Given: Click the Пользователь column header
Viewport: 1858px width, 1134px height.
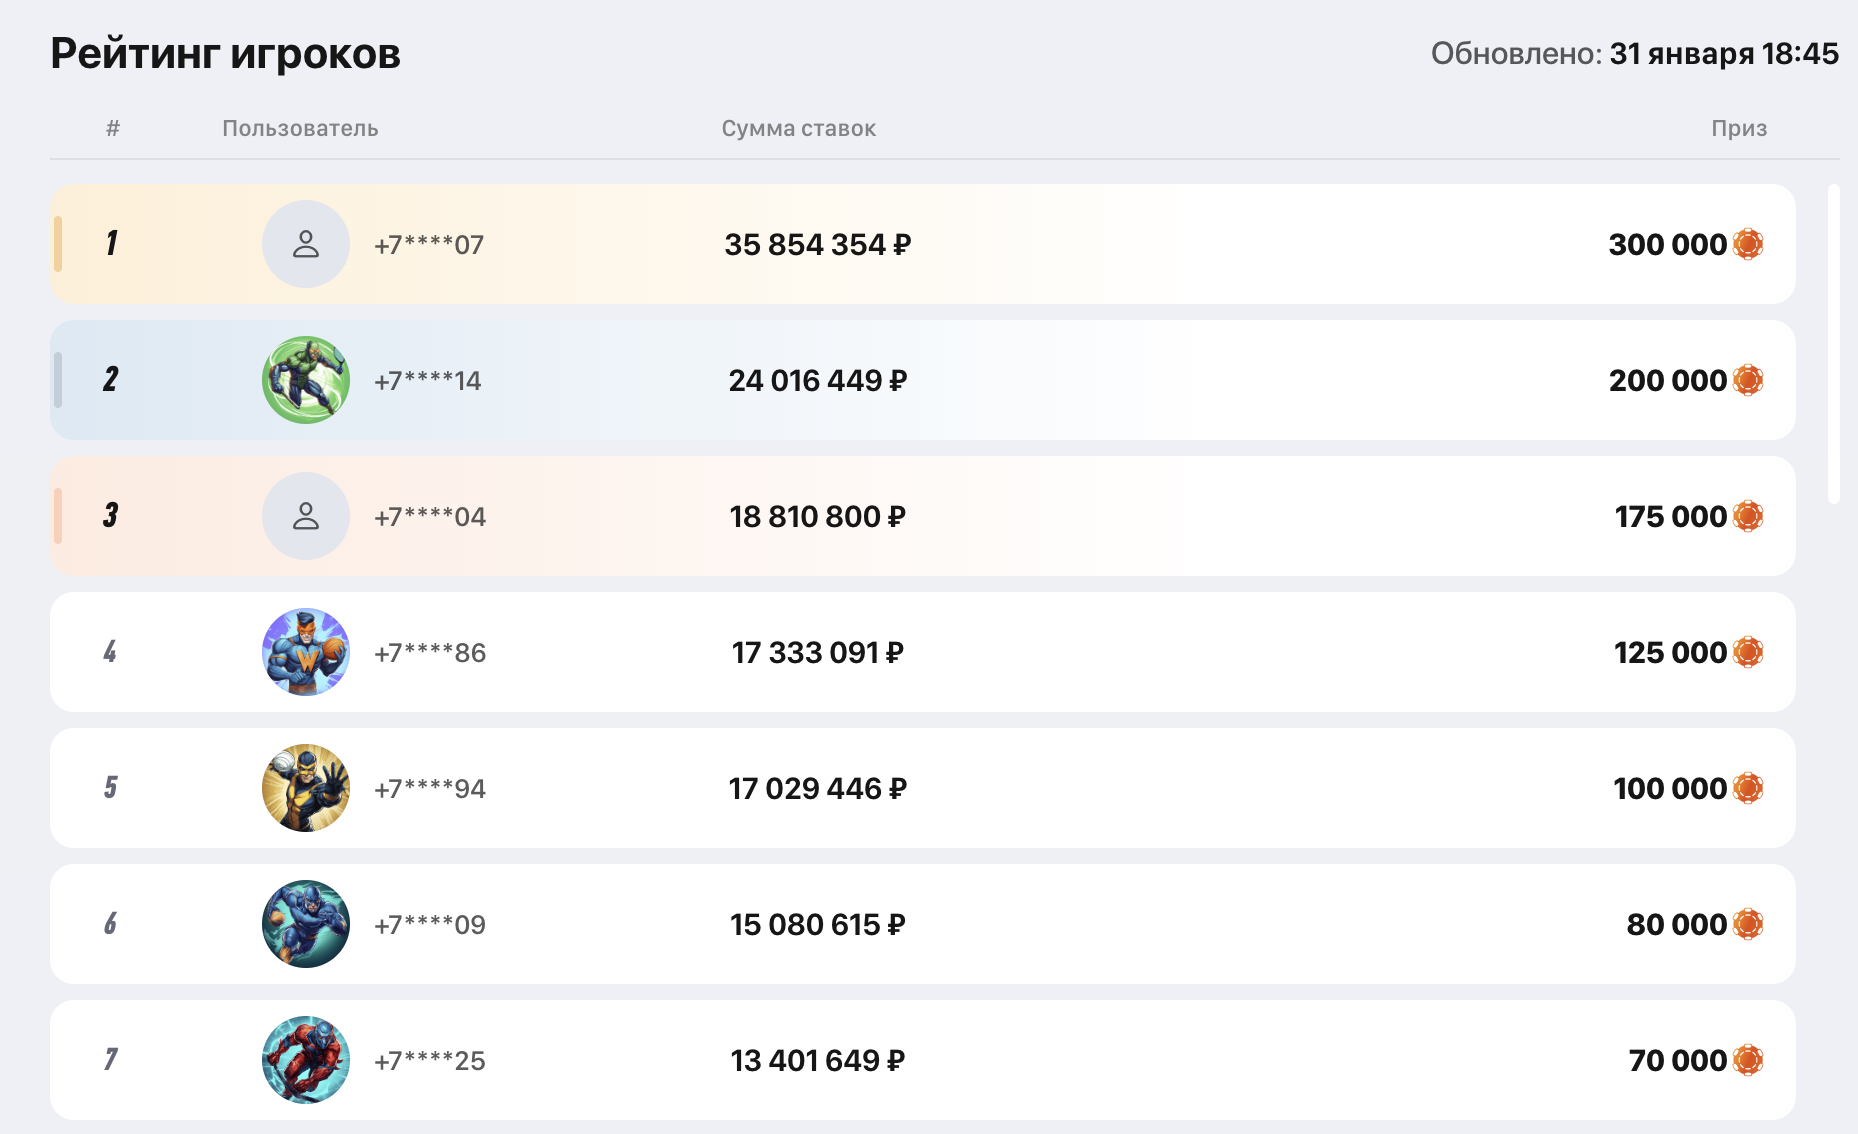Looking at the screenshot, I should [300, 128].
